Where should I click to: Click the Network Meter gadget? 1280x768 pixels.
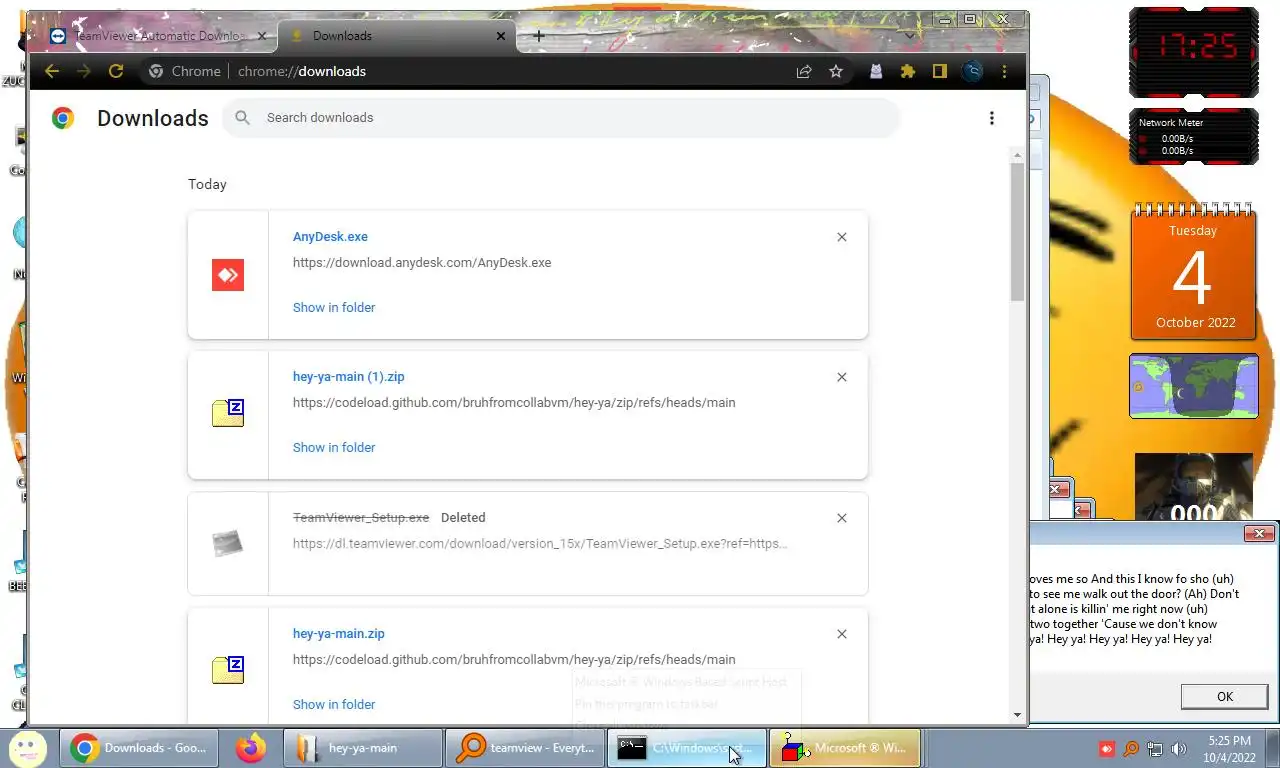1193,137
